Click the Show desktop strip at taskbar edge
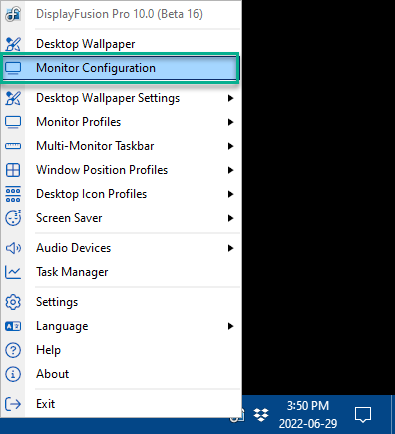The width and height of the screenshot is (395, 434). (x=393, y=415)
